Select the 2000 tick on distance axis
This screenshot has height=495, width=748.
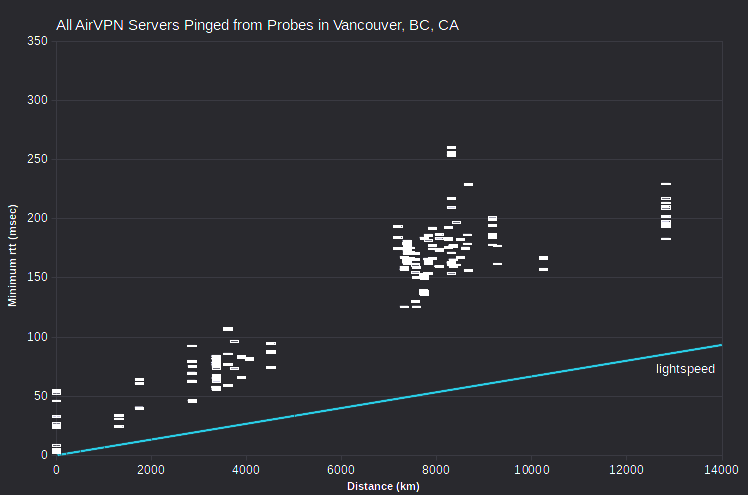[151, 470]
